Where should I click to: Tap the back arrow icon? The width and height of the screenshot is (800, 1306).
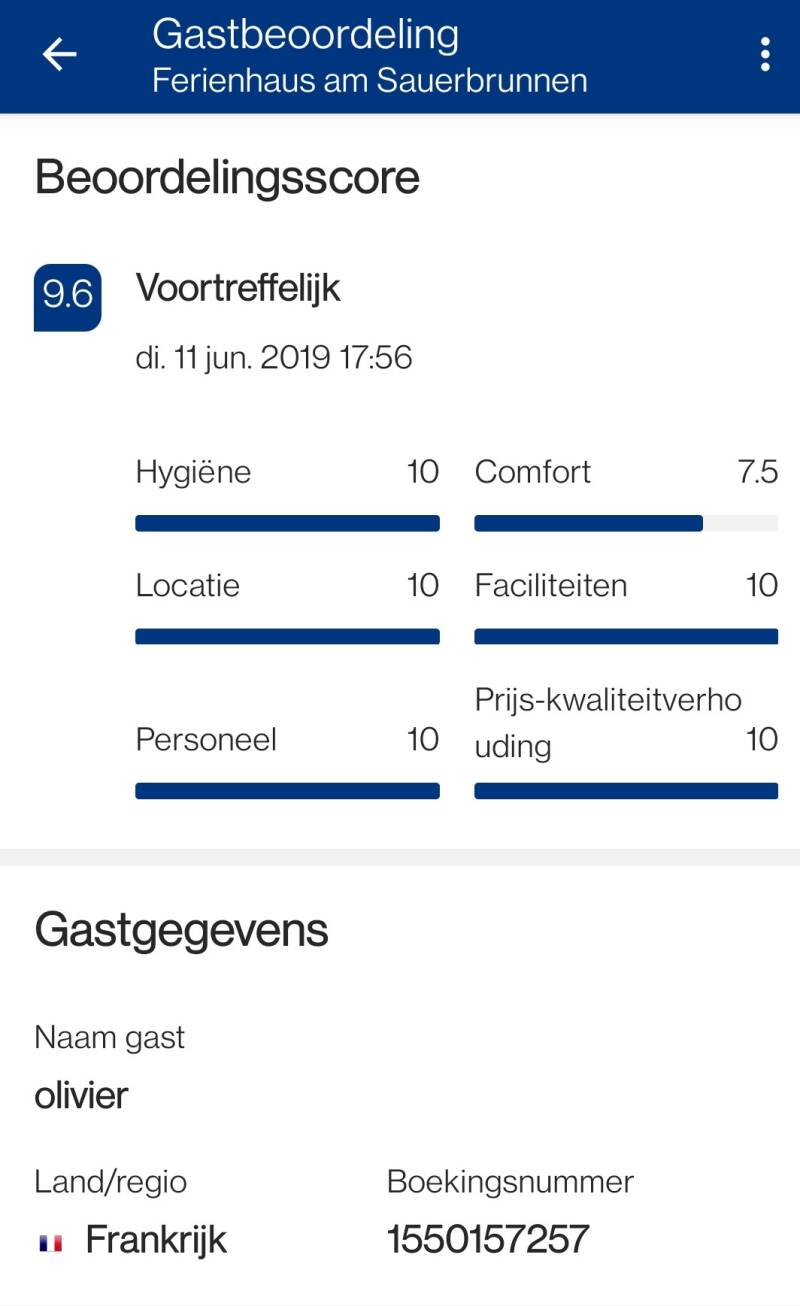coord(59,54)
